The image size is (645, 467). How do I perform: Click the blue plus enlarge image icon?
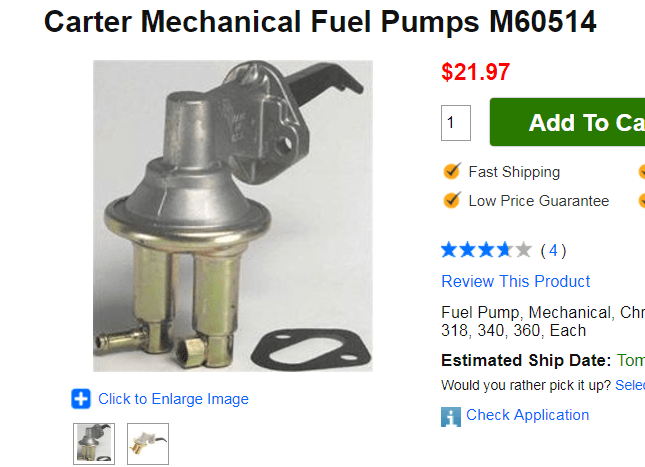pos(81,399)
